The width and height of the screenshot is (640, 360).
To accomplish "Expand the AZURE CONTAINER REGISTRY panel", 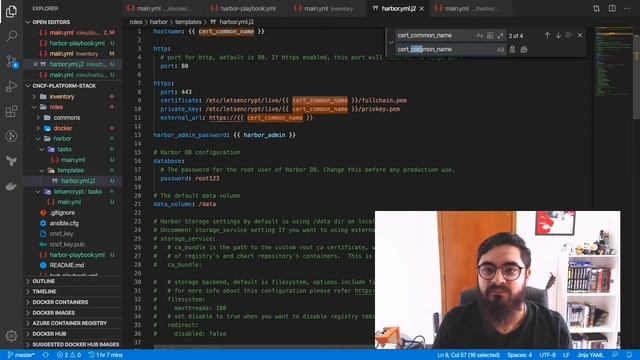I will coord(73,323).
